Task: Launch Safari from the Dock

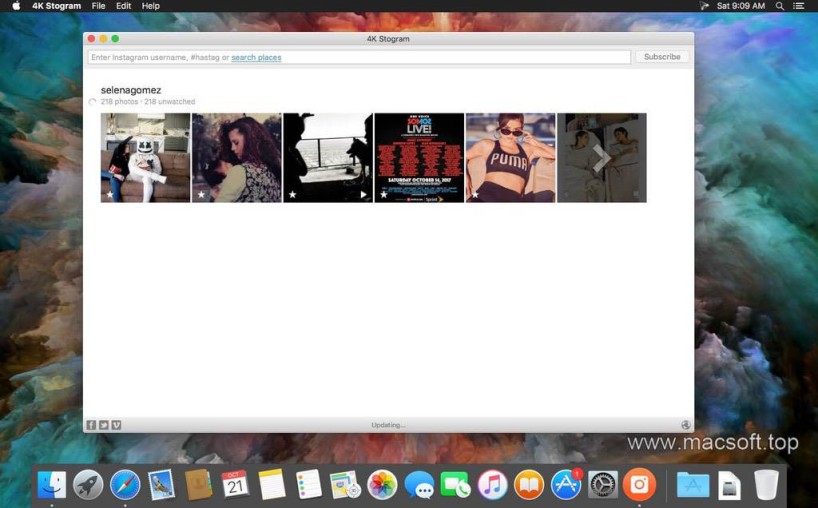Action: click(x=125, y=485)
